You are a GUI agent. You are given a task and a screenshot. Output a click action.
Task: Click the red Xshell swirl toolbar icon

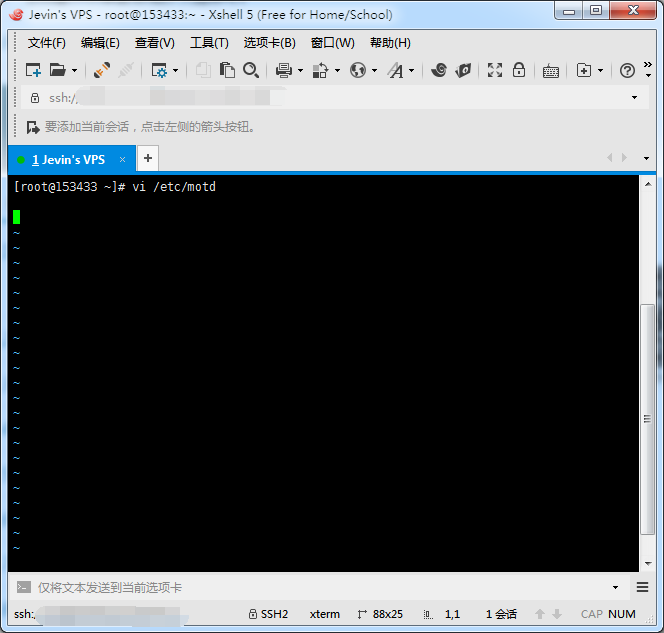[x=439, y=70]
